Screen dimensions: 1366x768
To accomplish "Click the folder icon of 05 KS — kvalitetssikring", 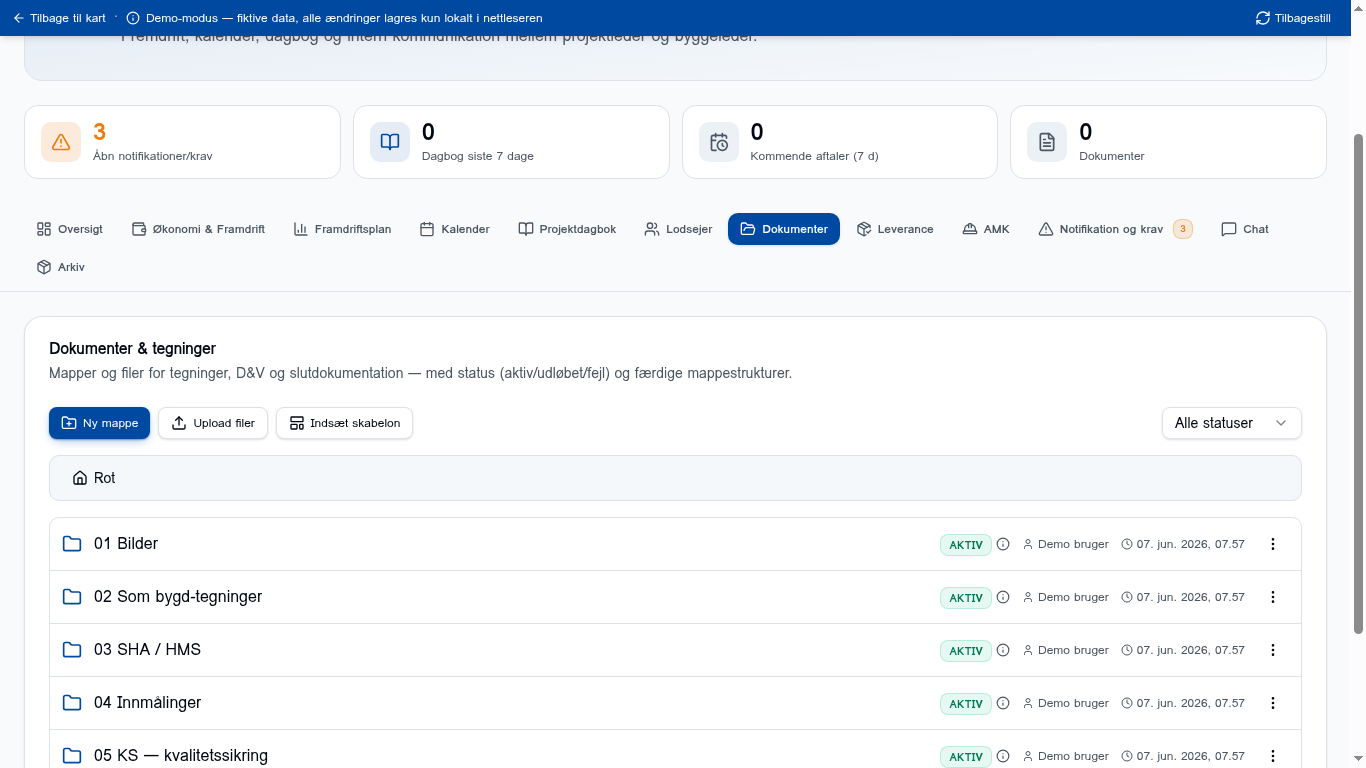I will click(72, 756).
